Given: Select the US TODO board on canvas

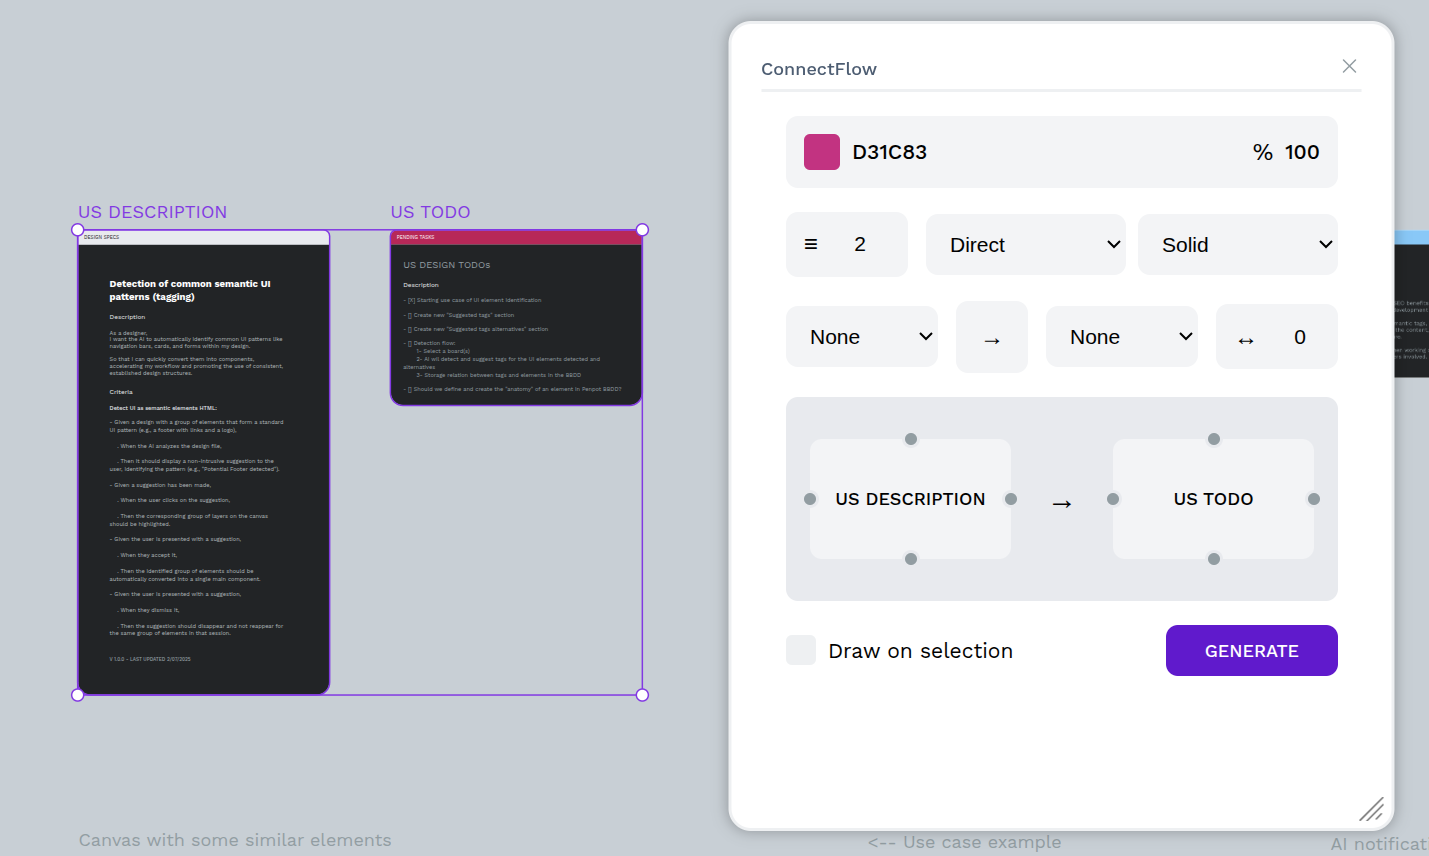Looking at the screenshot, I should tap(516, 318).
